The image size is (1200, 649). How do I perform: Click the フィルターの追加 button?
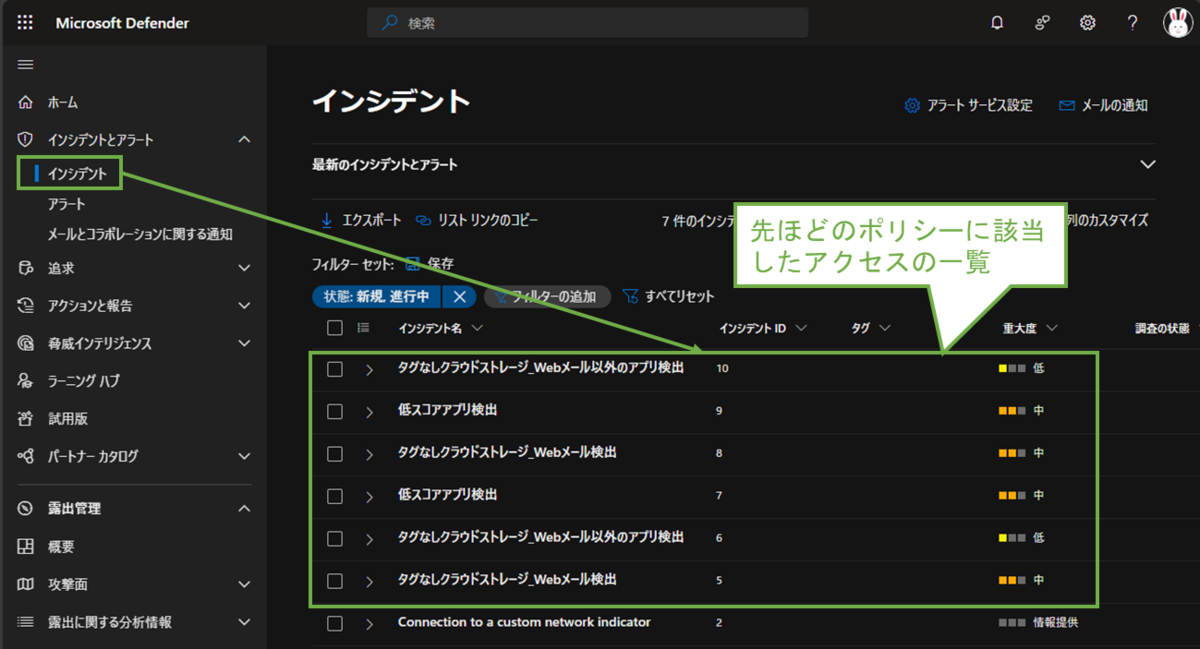pyautogui.click(x=547, y=296)
